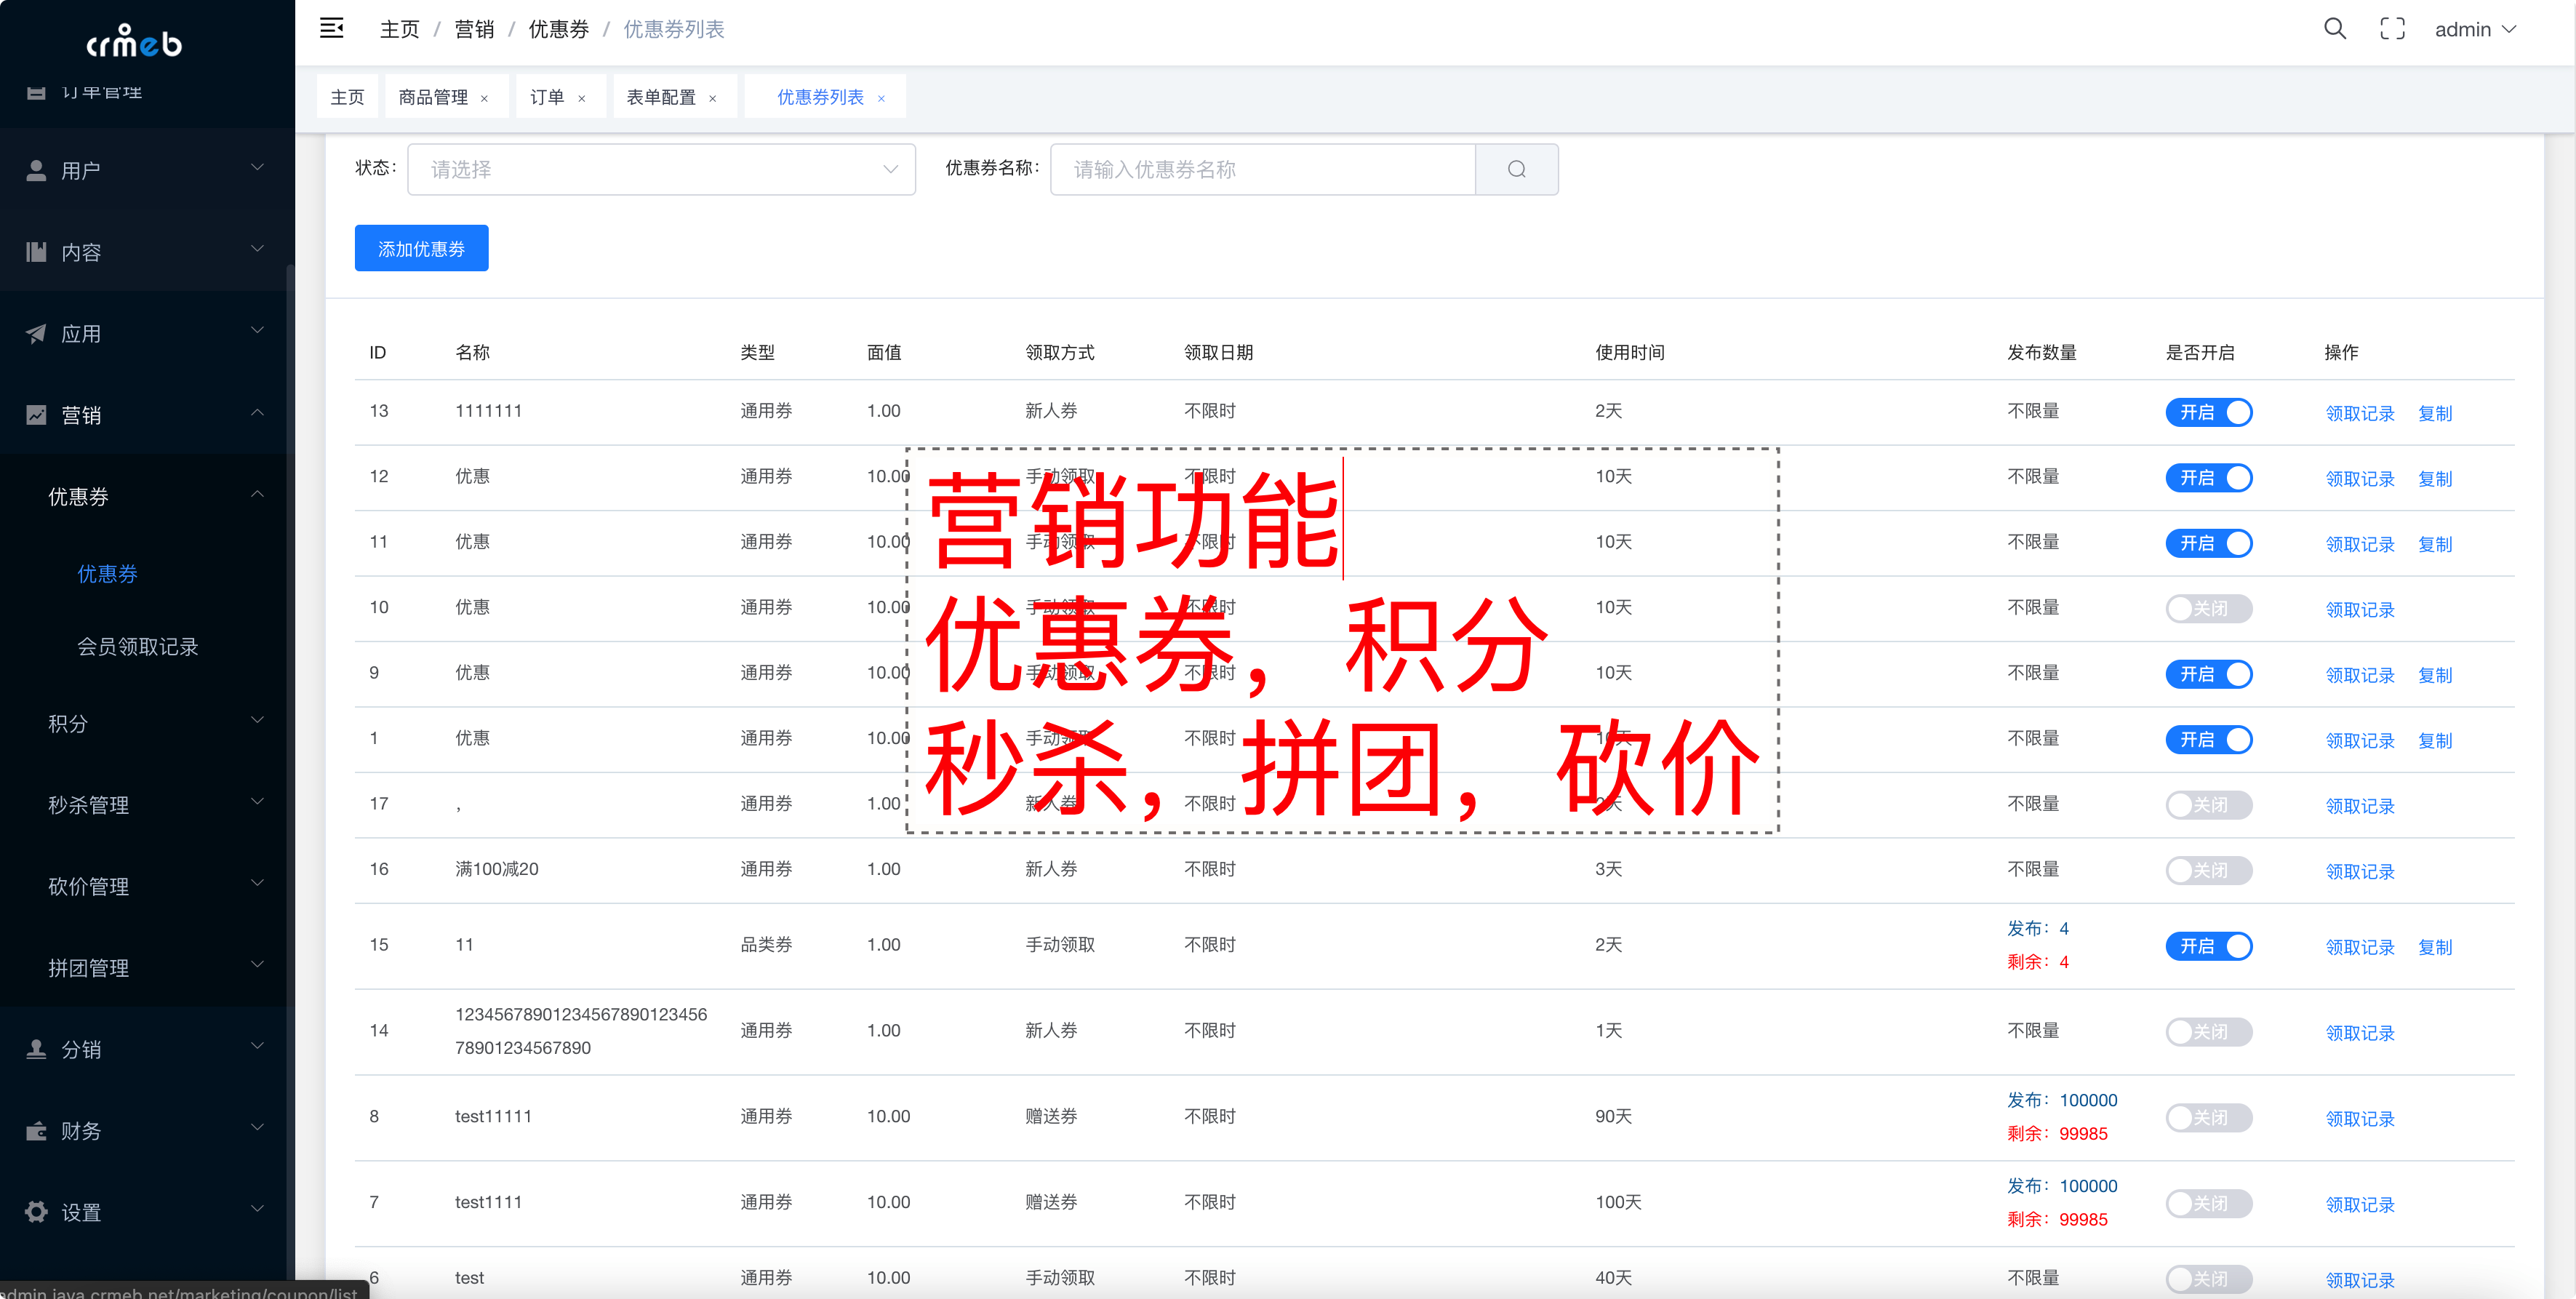Click the coupon name search button icon
Image resolution: width=2576 pixels, height=1299 pixels.
click(x=1516, y=169)
